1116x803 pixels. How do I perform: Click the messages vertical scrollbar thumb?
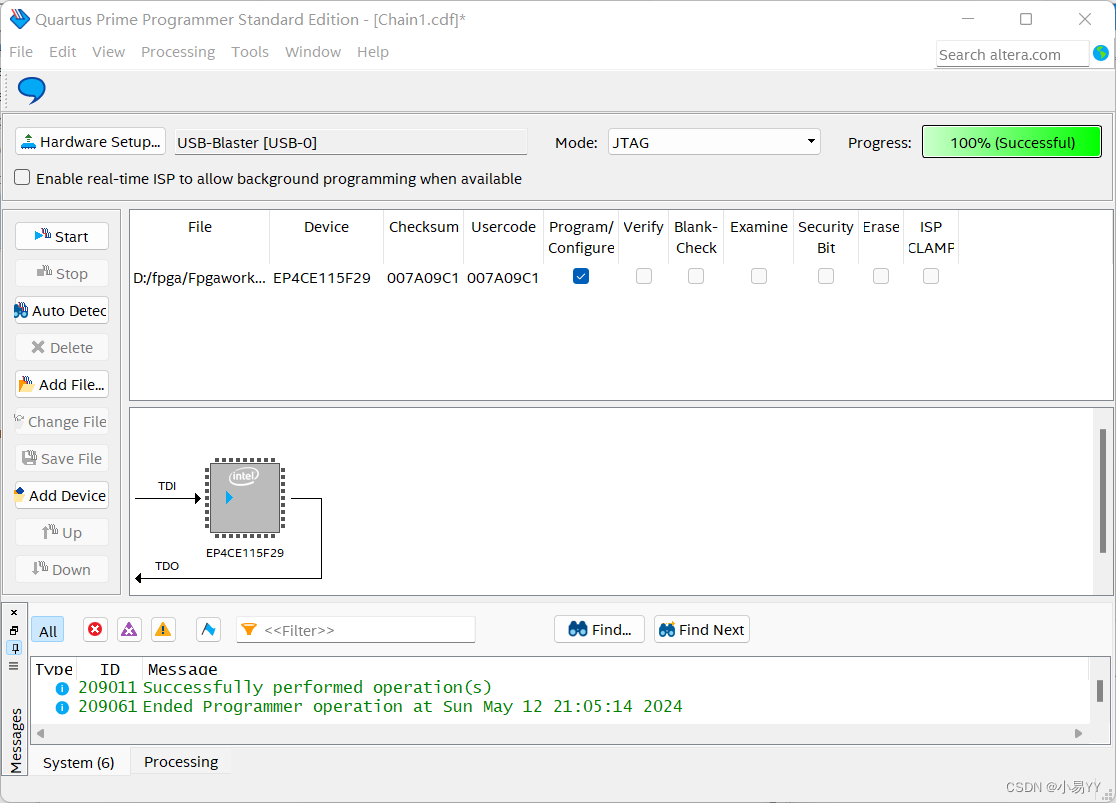1100,691
